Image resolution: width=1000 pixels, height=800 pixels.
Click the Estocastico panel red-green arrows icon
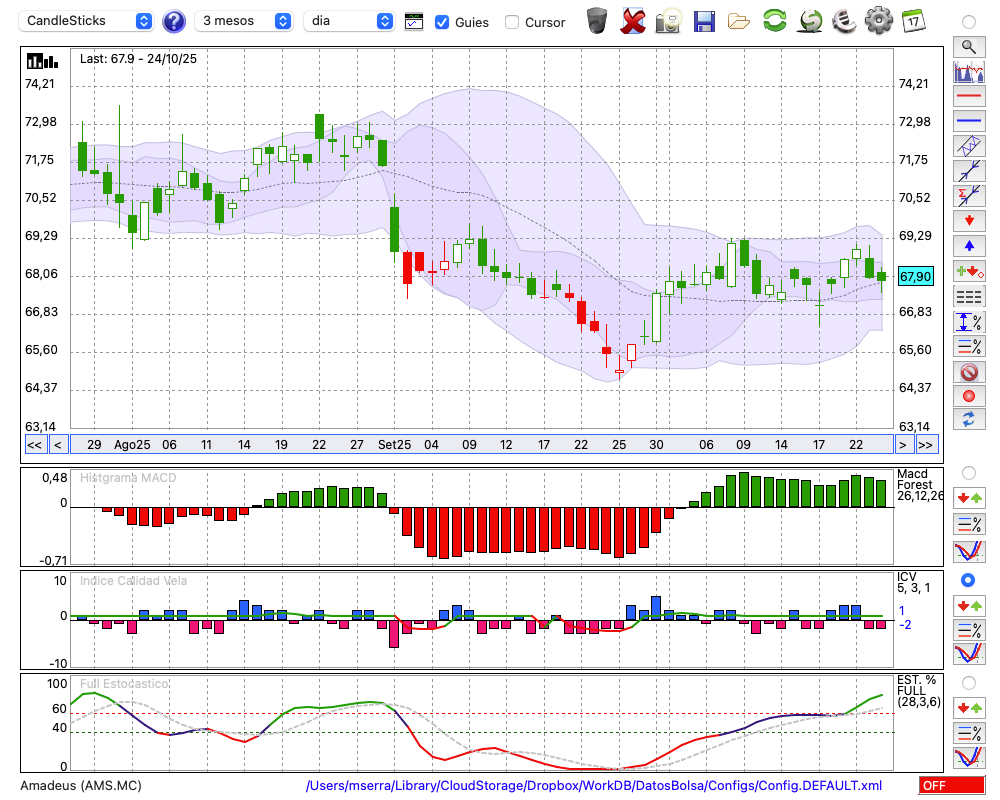click(x=969, y=707)
